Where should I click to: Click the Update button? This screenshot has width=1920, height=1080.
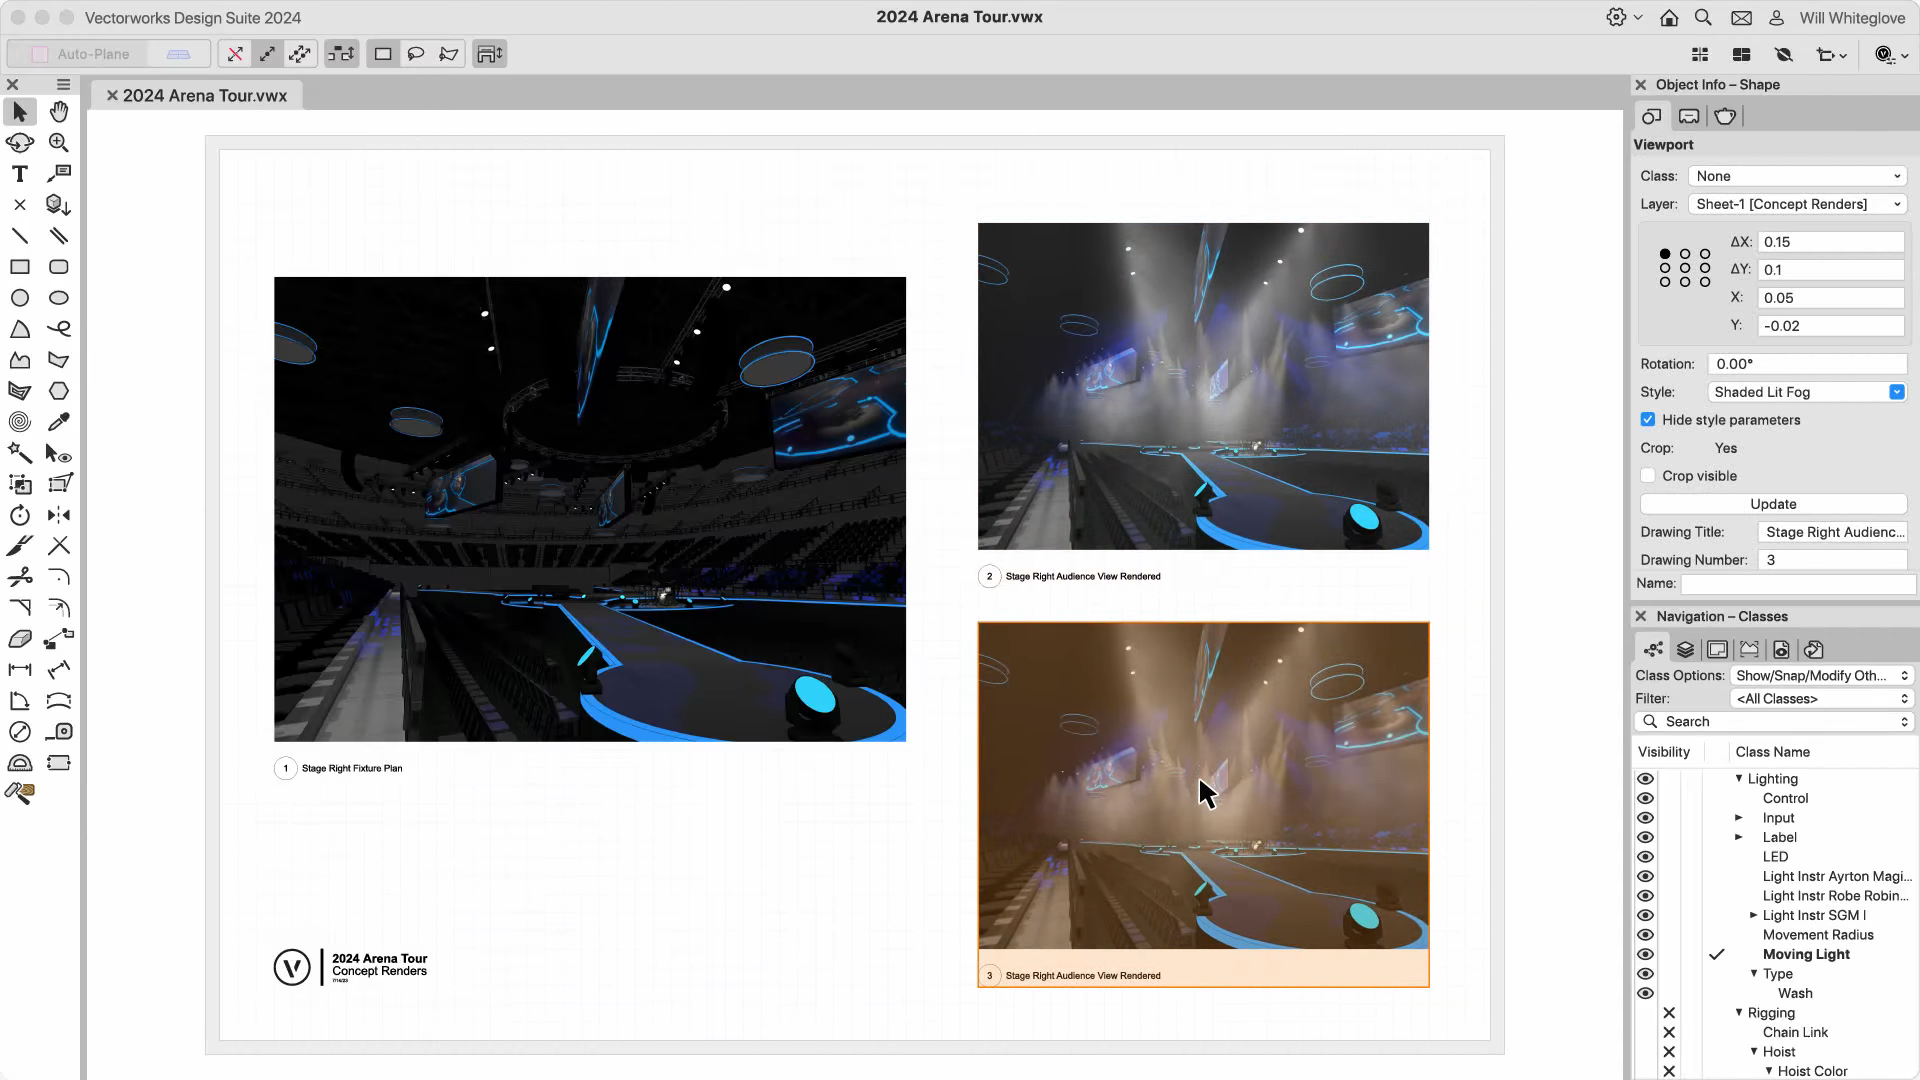pyautogui.click(x=1773, y=504)
